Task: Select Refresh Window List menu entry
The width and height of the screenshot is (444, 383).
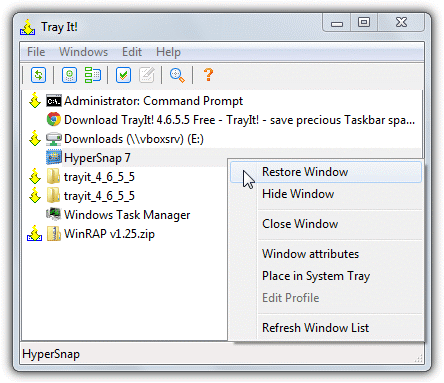Action: pos(326,328)
